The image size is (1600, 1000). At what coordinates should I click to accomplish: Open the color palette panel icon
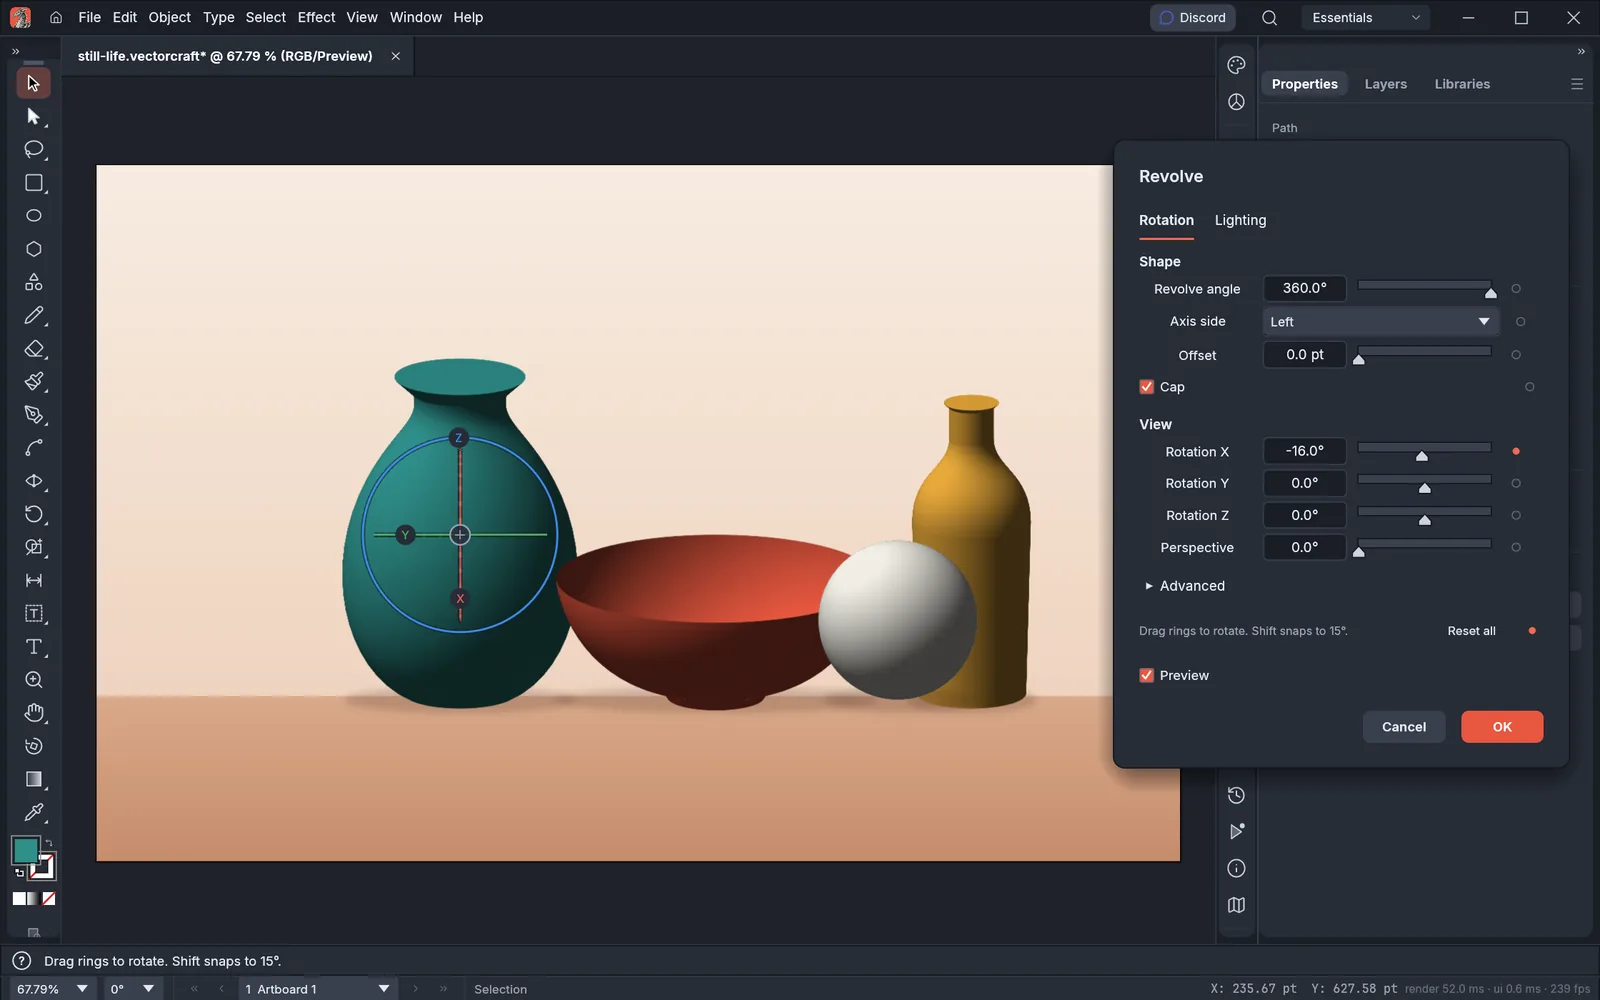coord(1236,65)
